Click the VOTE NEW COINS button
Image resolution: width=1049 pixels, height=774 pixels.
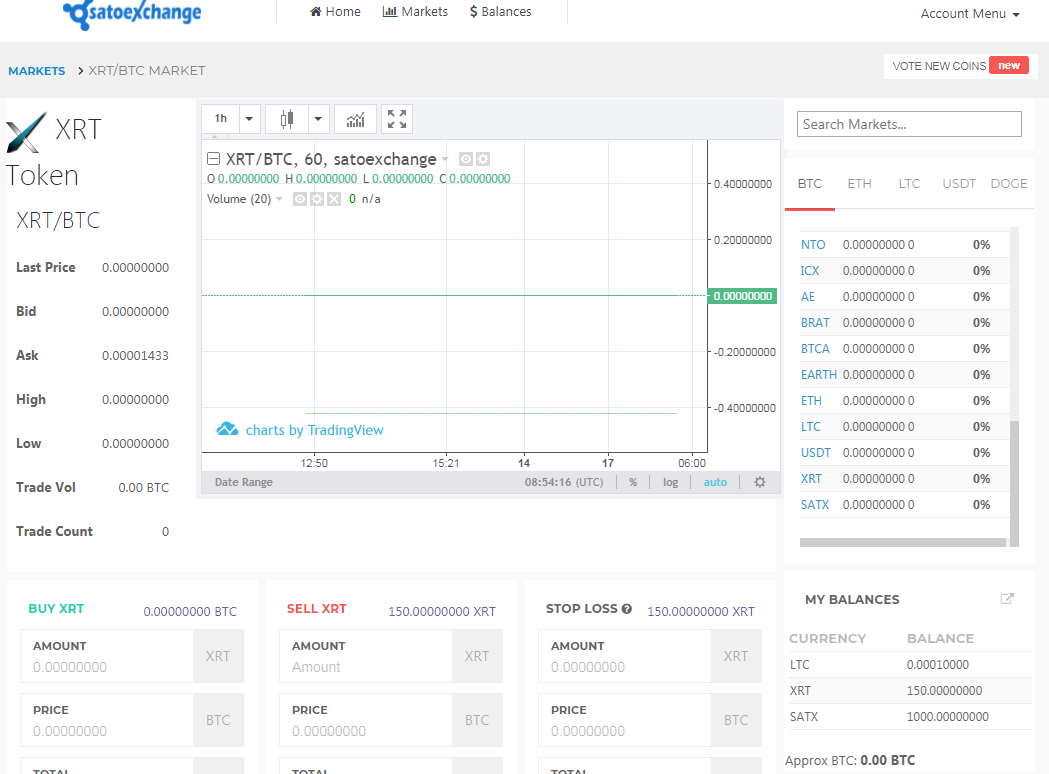click(960, 66)
